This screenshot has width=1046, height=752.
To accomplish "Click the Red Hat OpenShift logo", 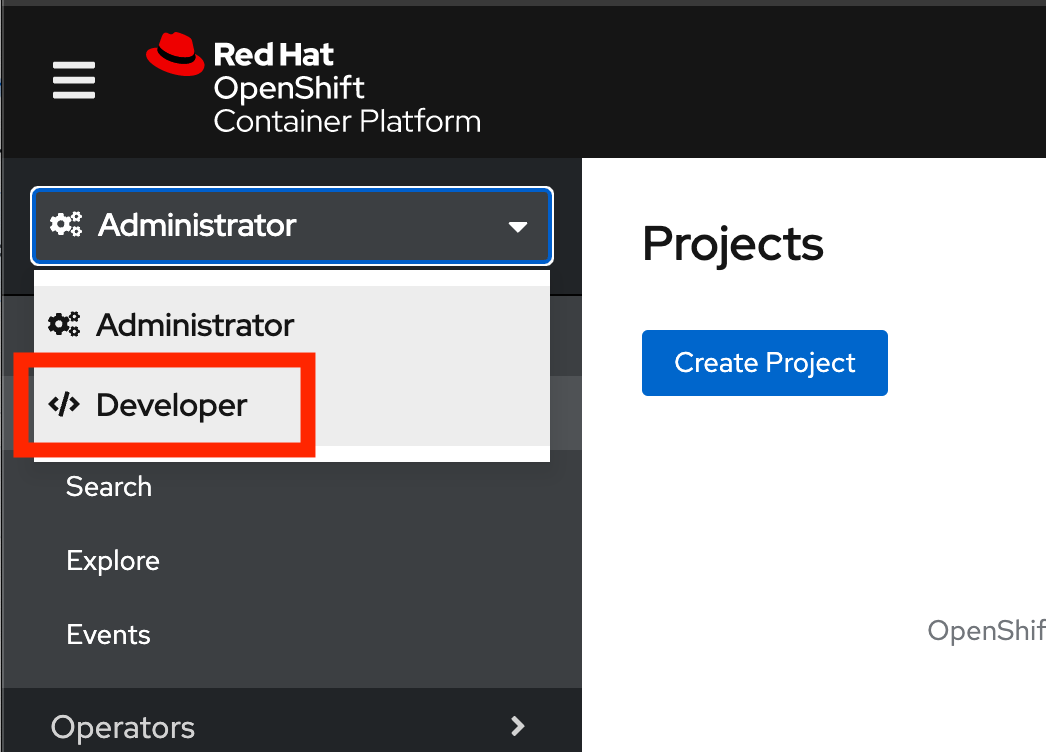I will click(x=314, y=84).
